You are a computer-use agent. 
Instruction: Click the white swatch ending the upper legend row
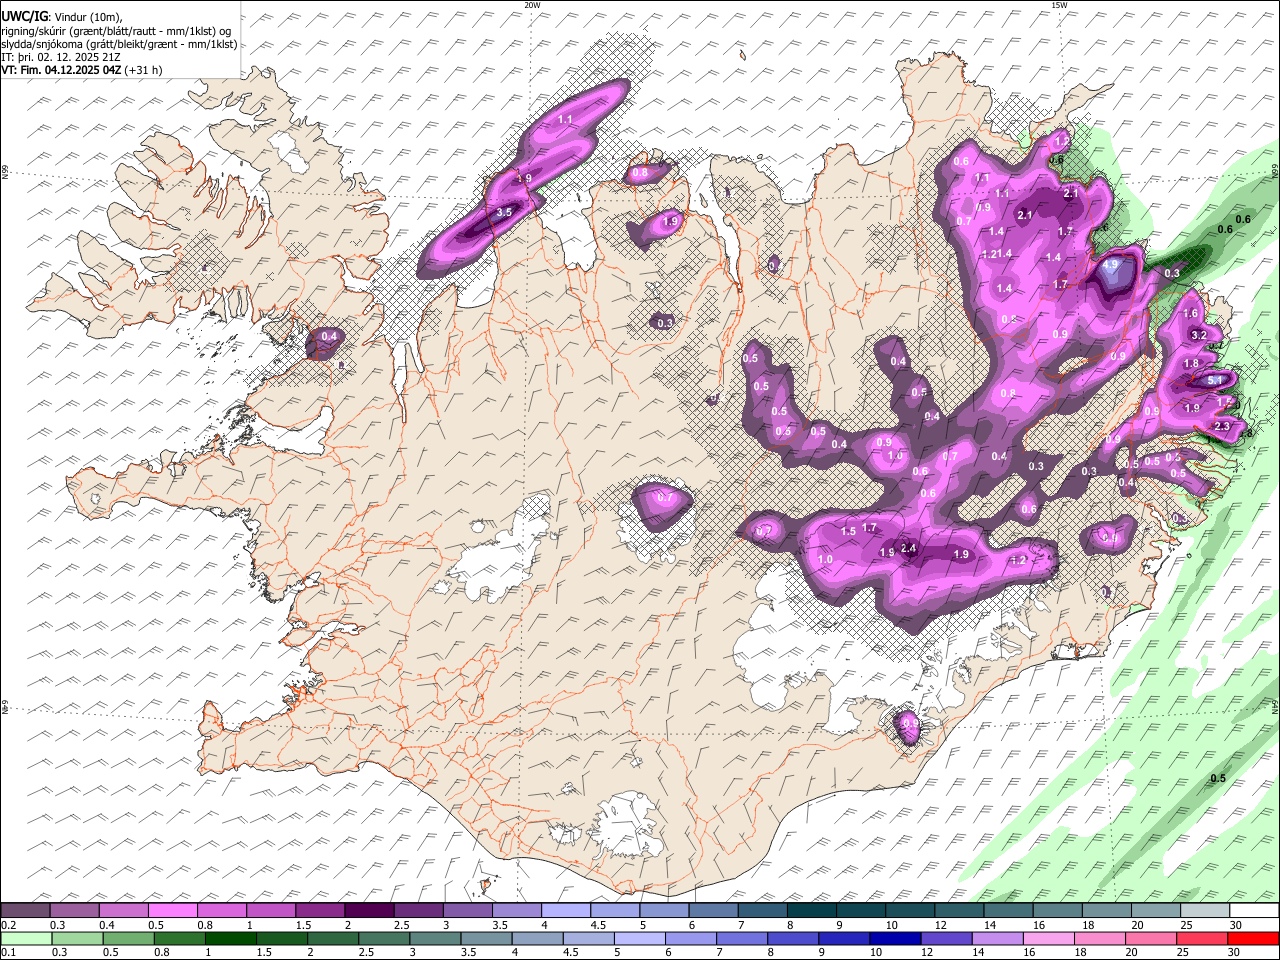[1253, 910]
